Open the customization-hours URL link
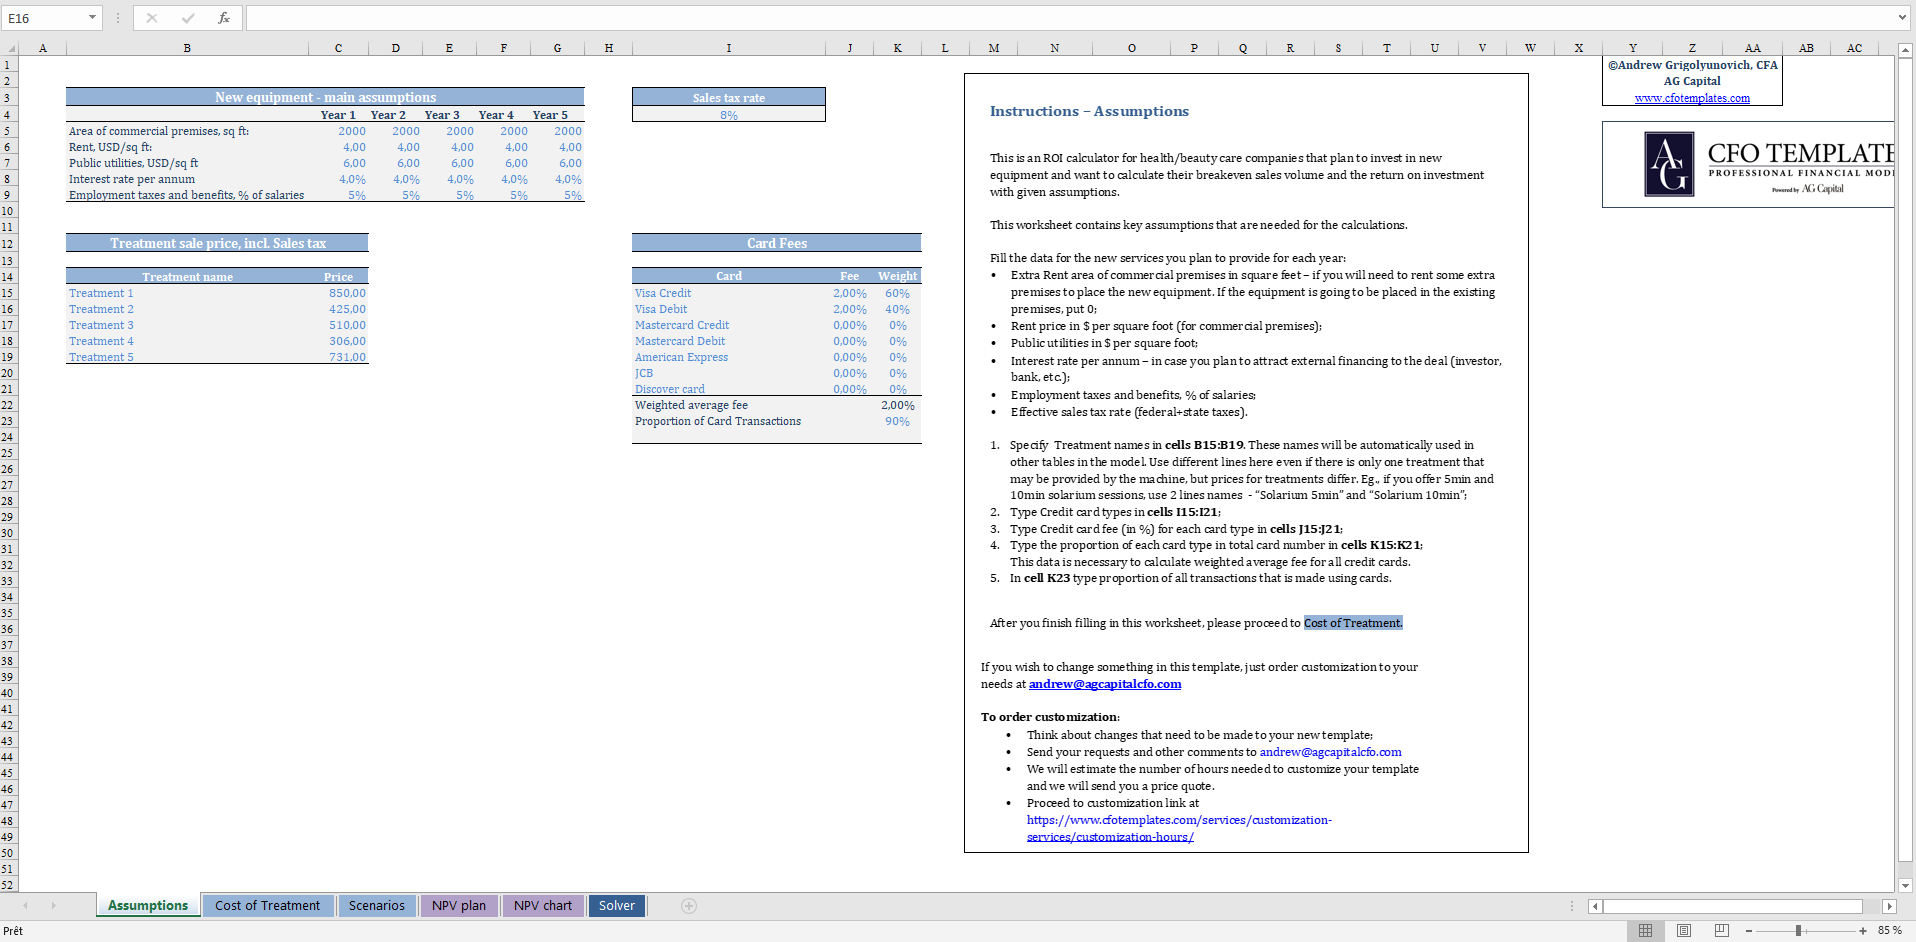Image resolution: width=1916 pixels, height=942 pixels. (1179, 828)
